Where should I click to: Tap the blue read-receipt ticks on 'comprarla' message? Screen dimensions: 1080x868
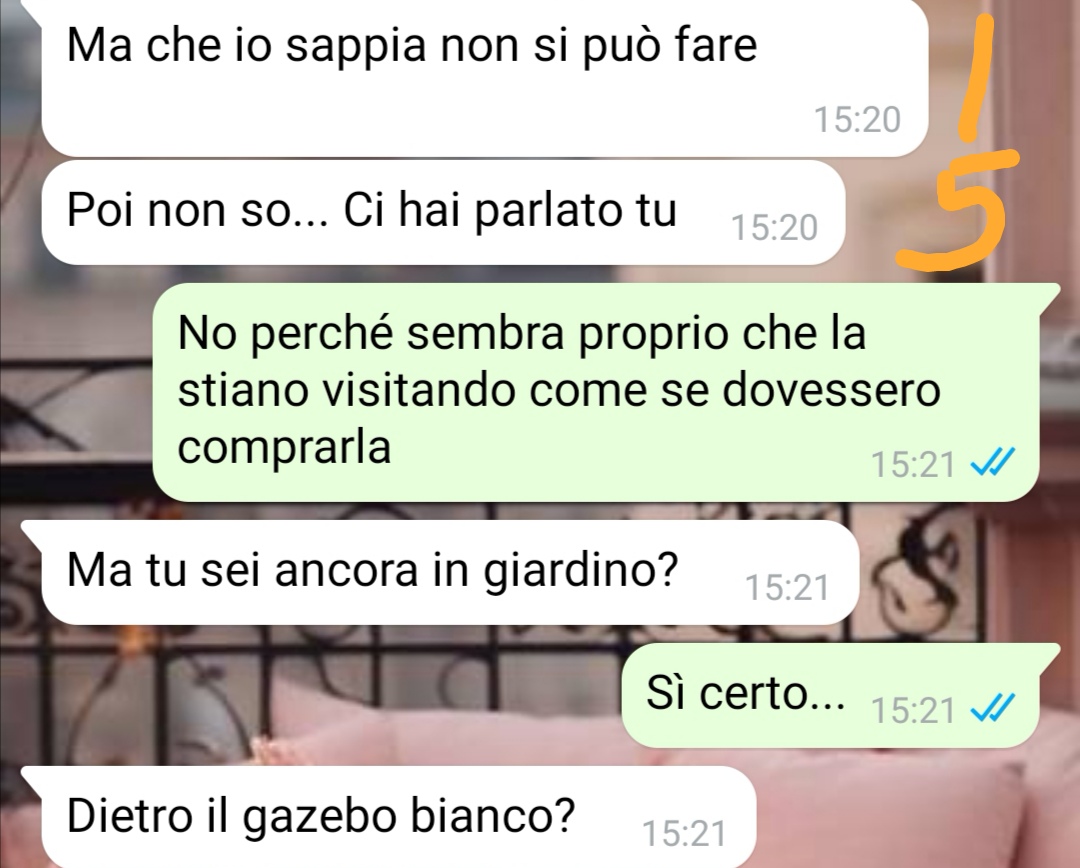pos(993,463)
